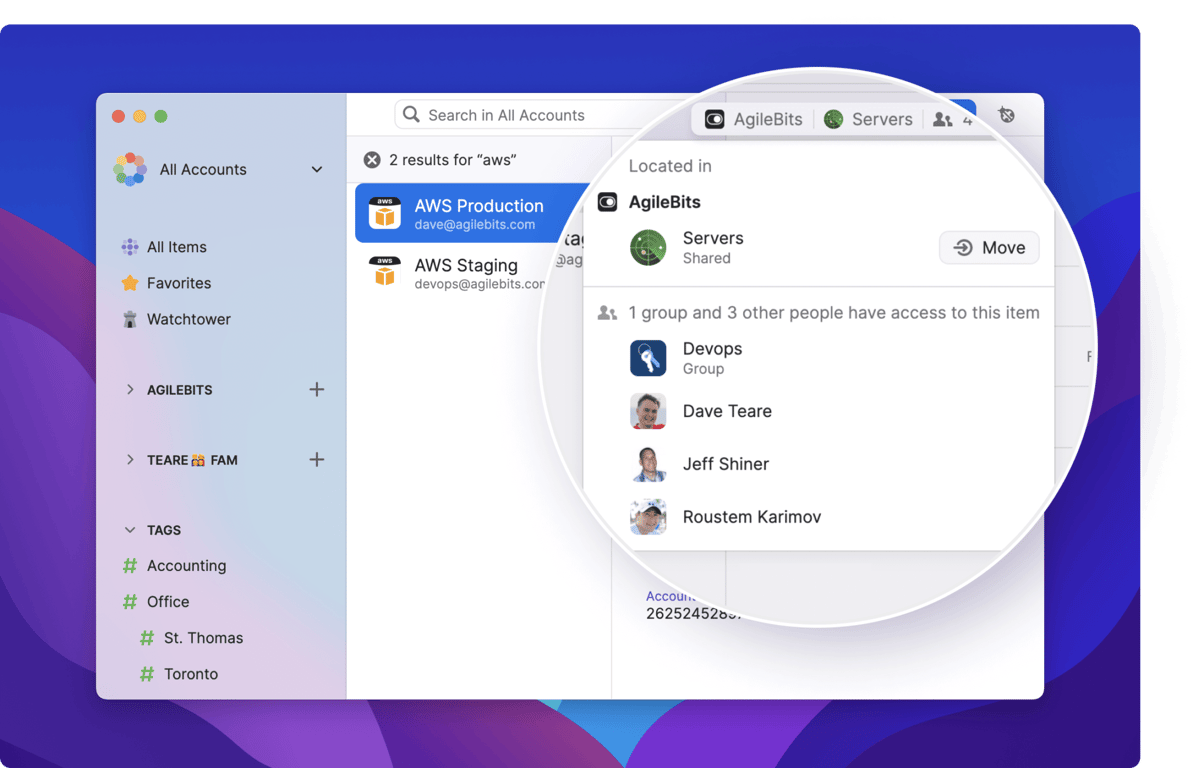Select the Office tag
1204x768 pixels.
pyautogui.click(x=168, y=602)
